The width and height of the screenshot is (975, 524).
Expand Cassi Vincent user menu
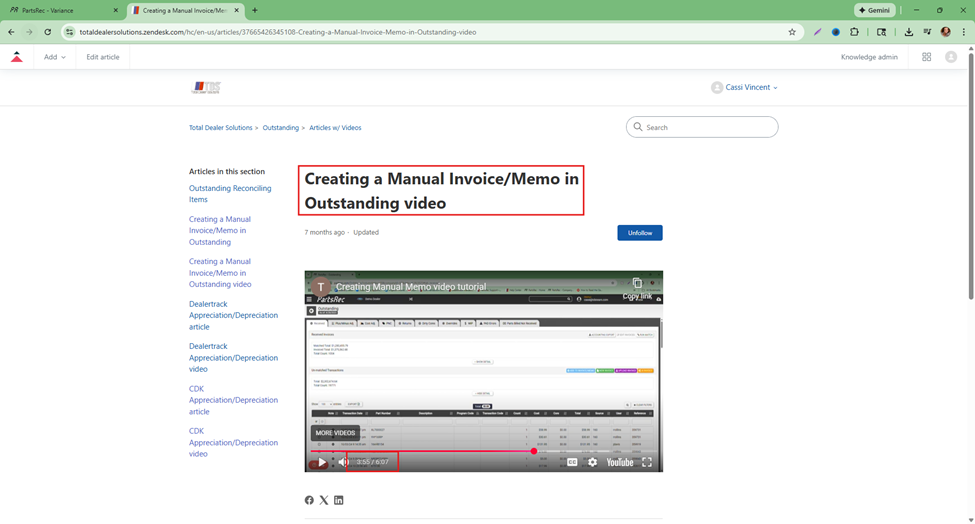(x=744, y=87)
